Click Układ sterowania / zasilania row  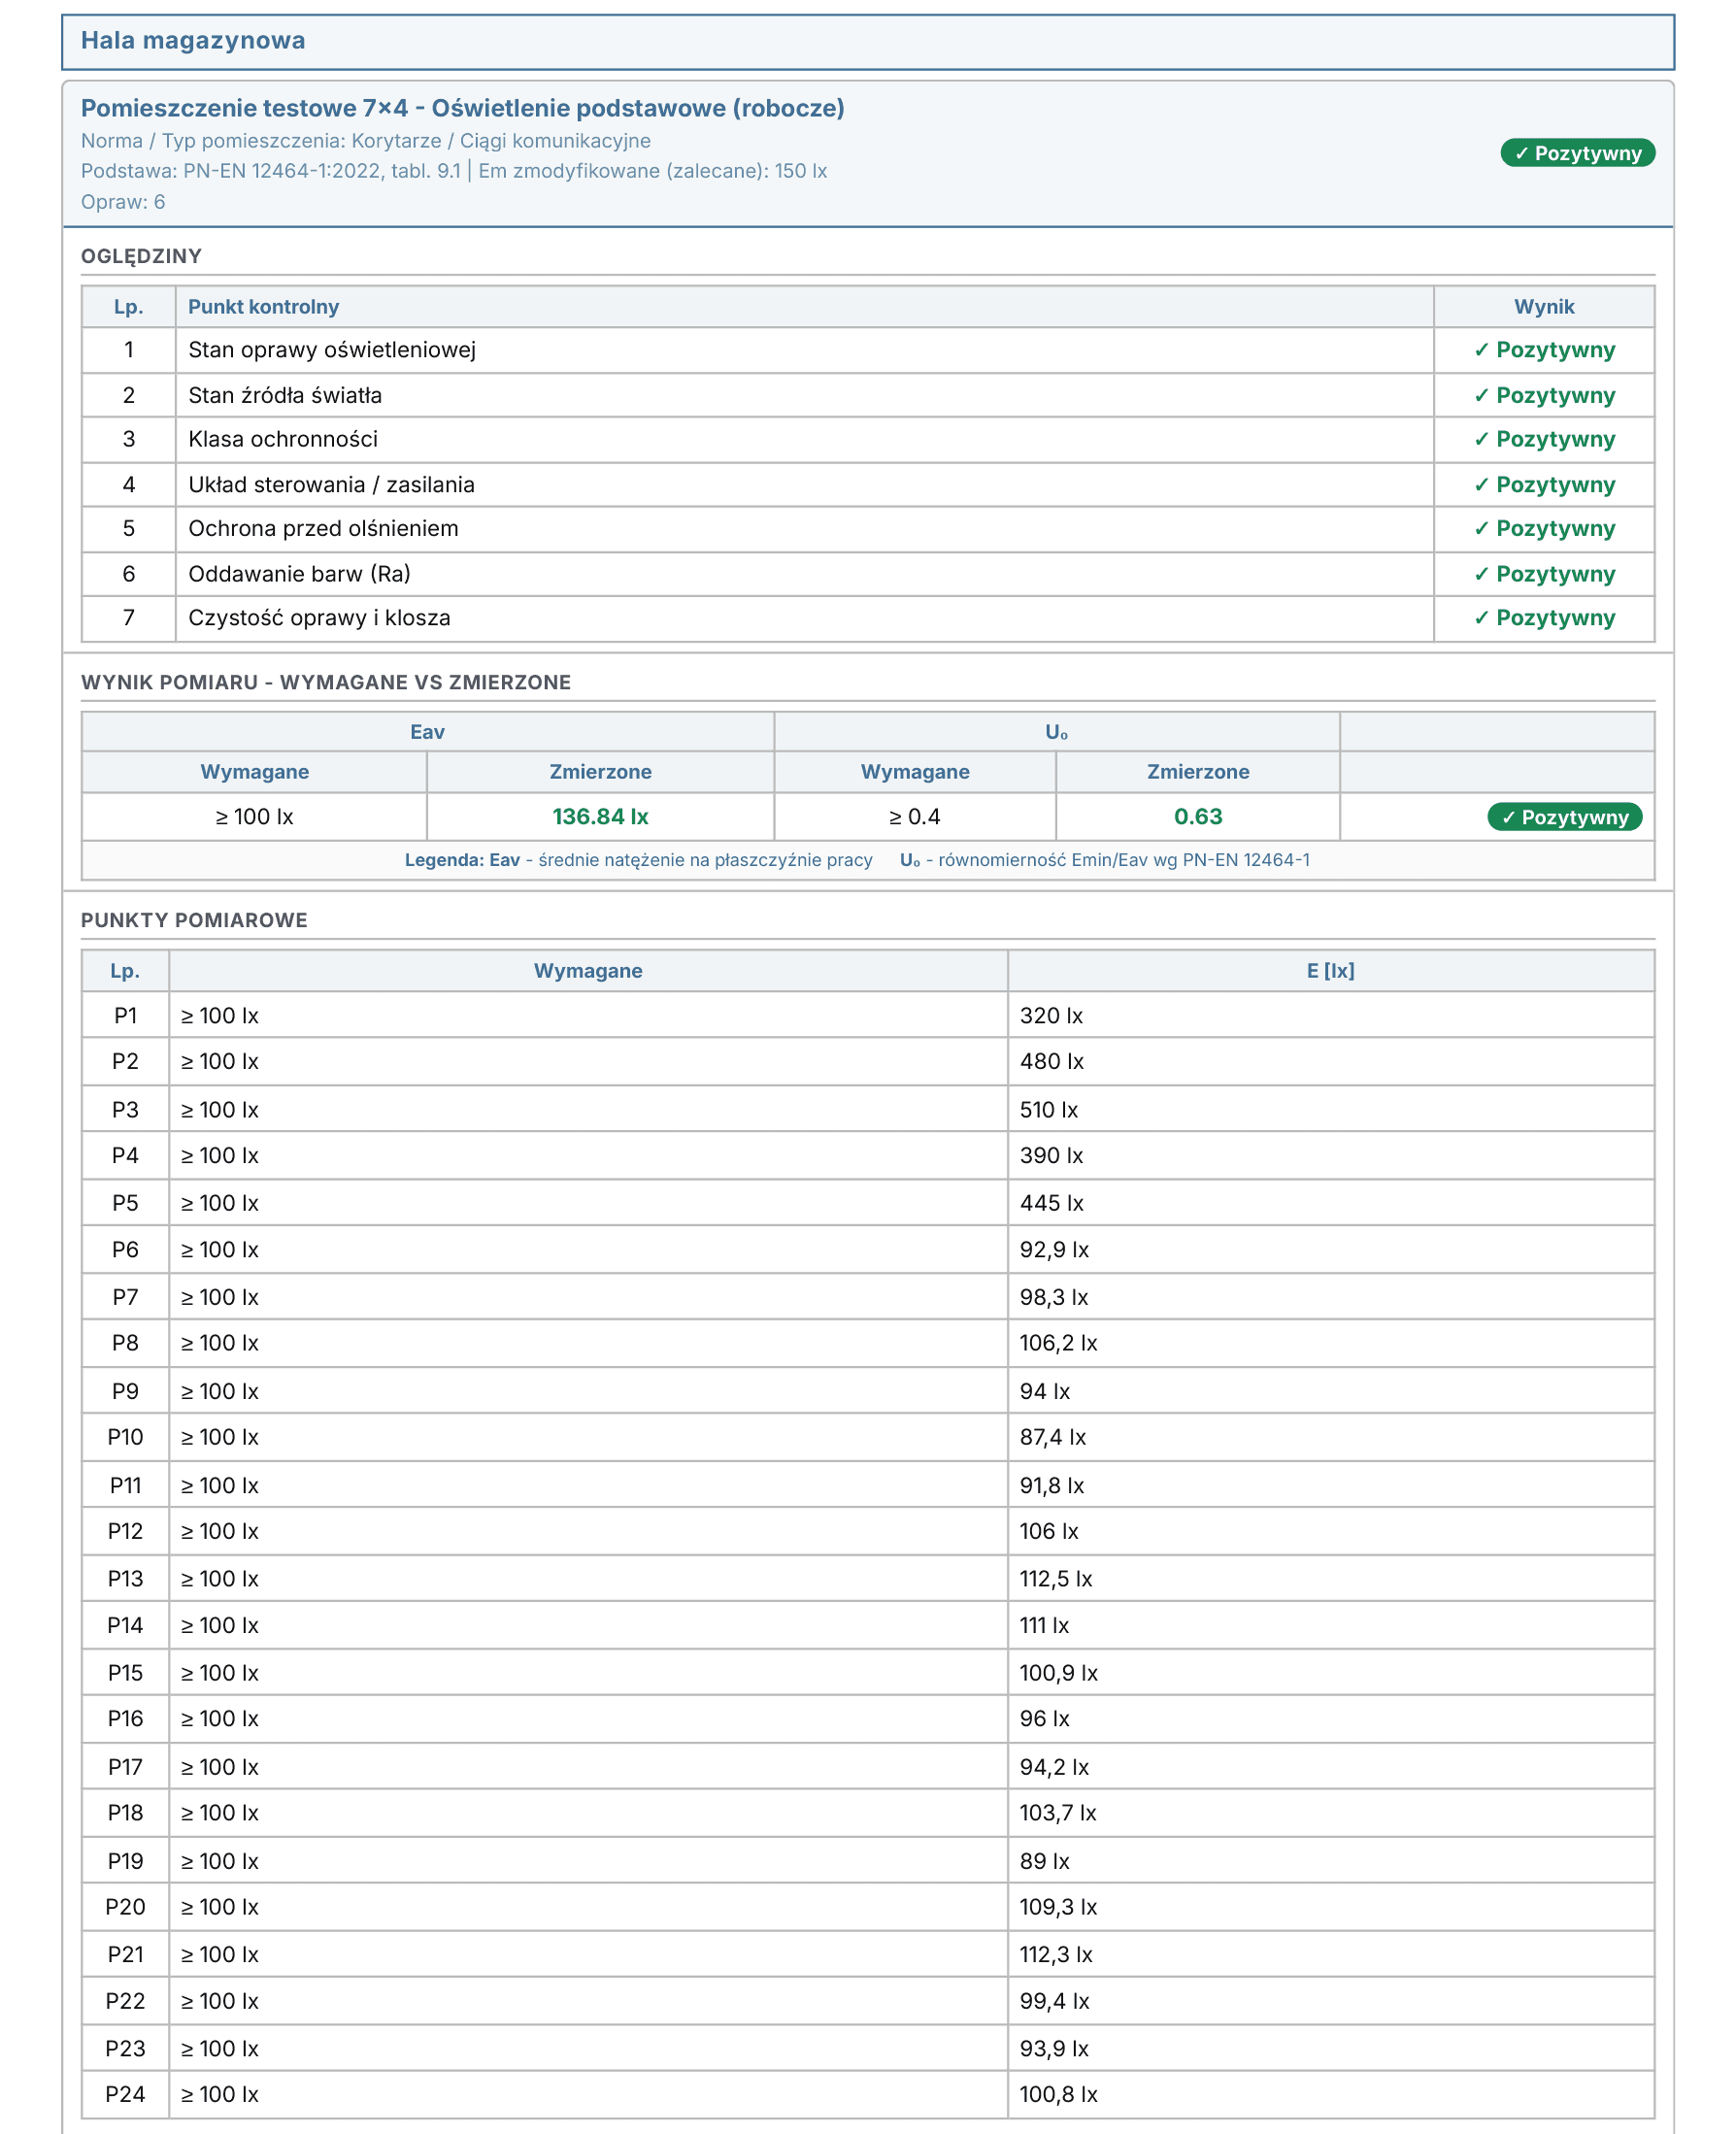tap(867, 484)
